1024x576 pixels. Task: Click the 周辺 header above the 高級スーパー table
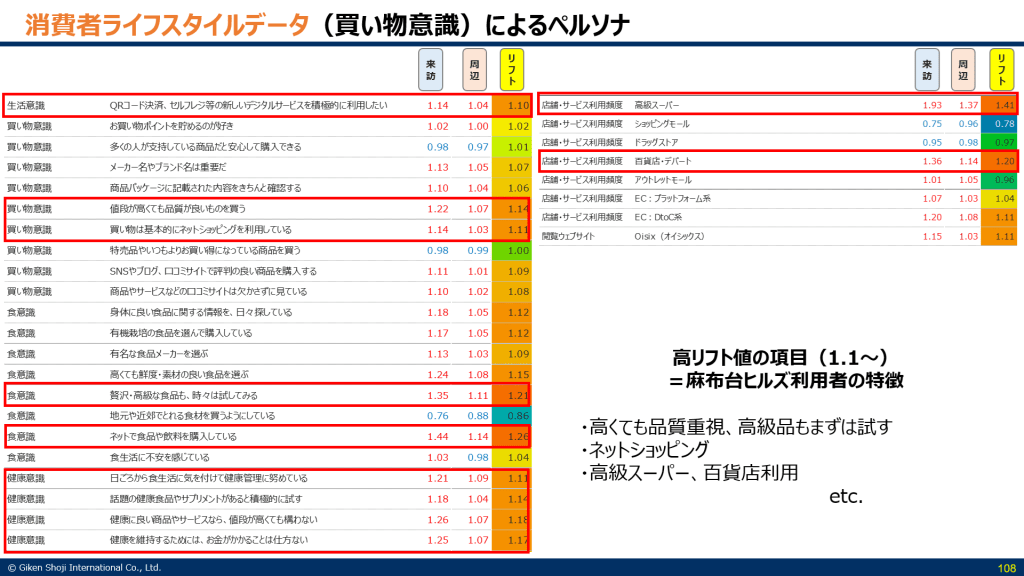(963, 70)
